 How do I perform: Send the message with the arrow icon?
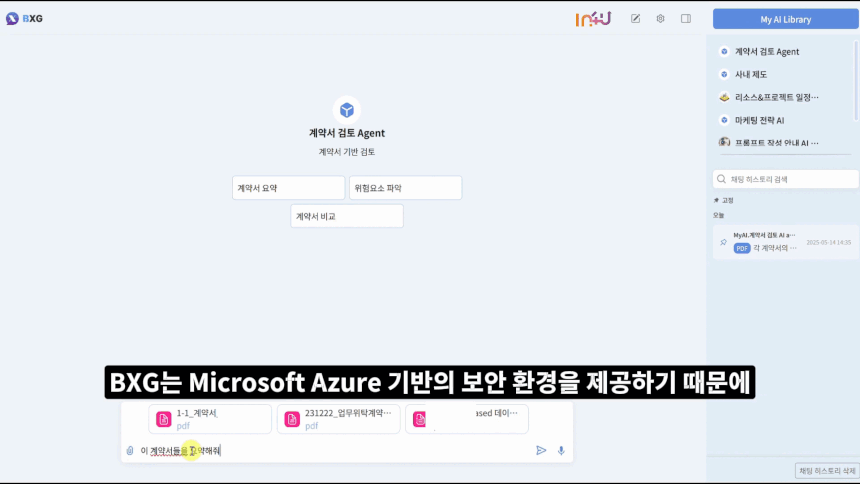[541, 451]
